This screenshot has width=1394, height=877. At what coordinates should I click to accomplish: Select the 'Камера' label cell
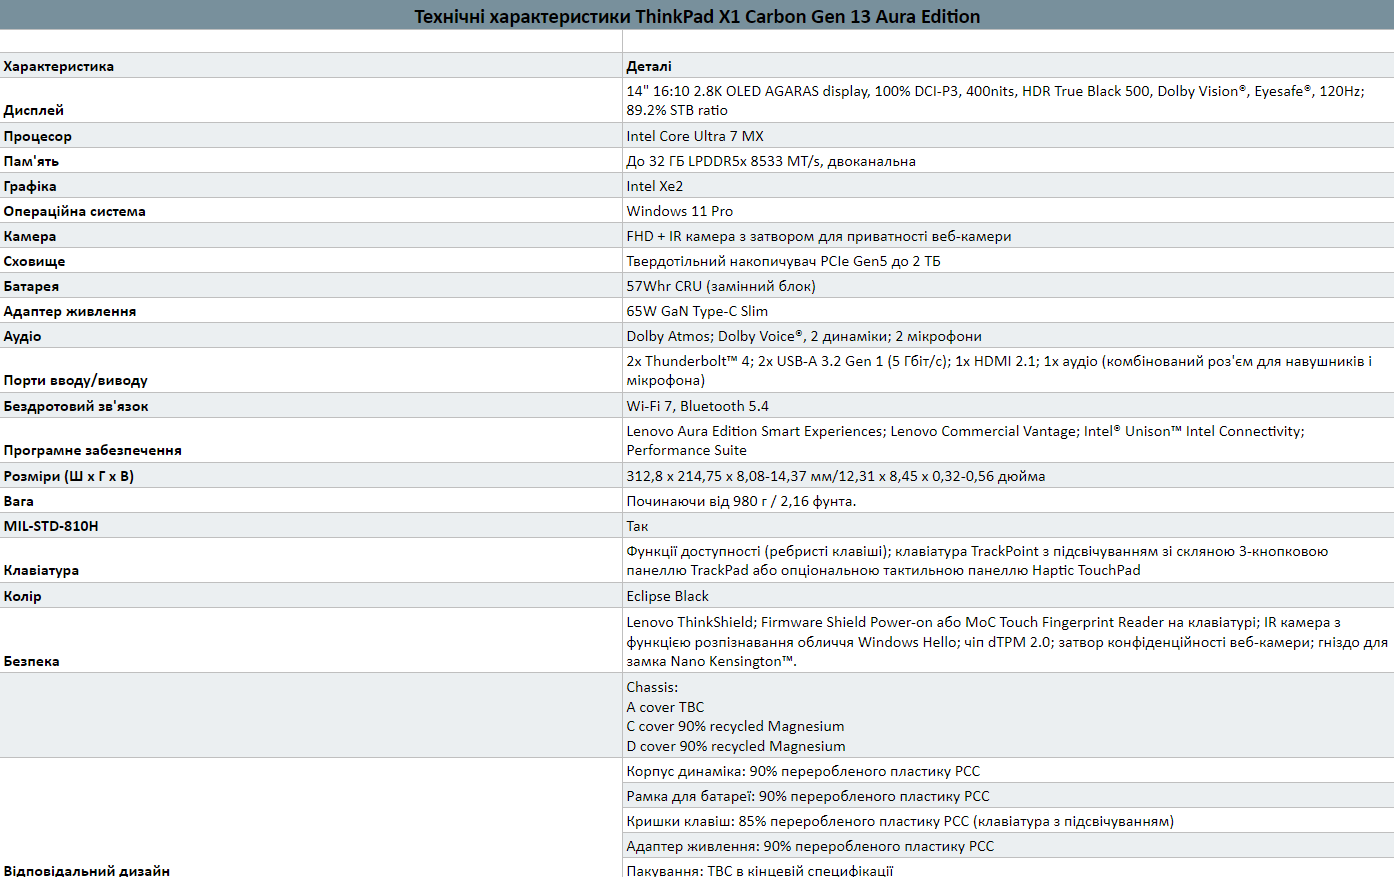tap(311, 236)
